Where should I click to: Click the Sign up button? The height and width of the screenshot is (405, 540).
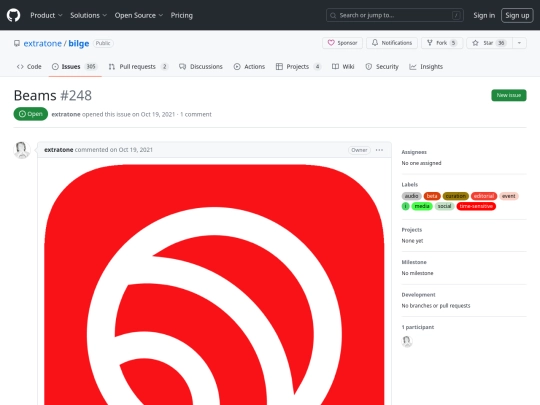point(517,15)
